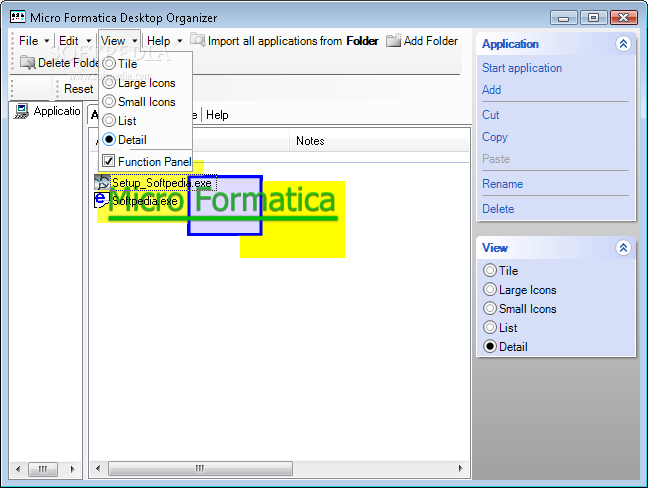Click the list scrollbar right arrow

click(461, 468)
